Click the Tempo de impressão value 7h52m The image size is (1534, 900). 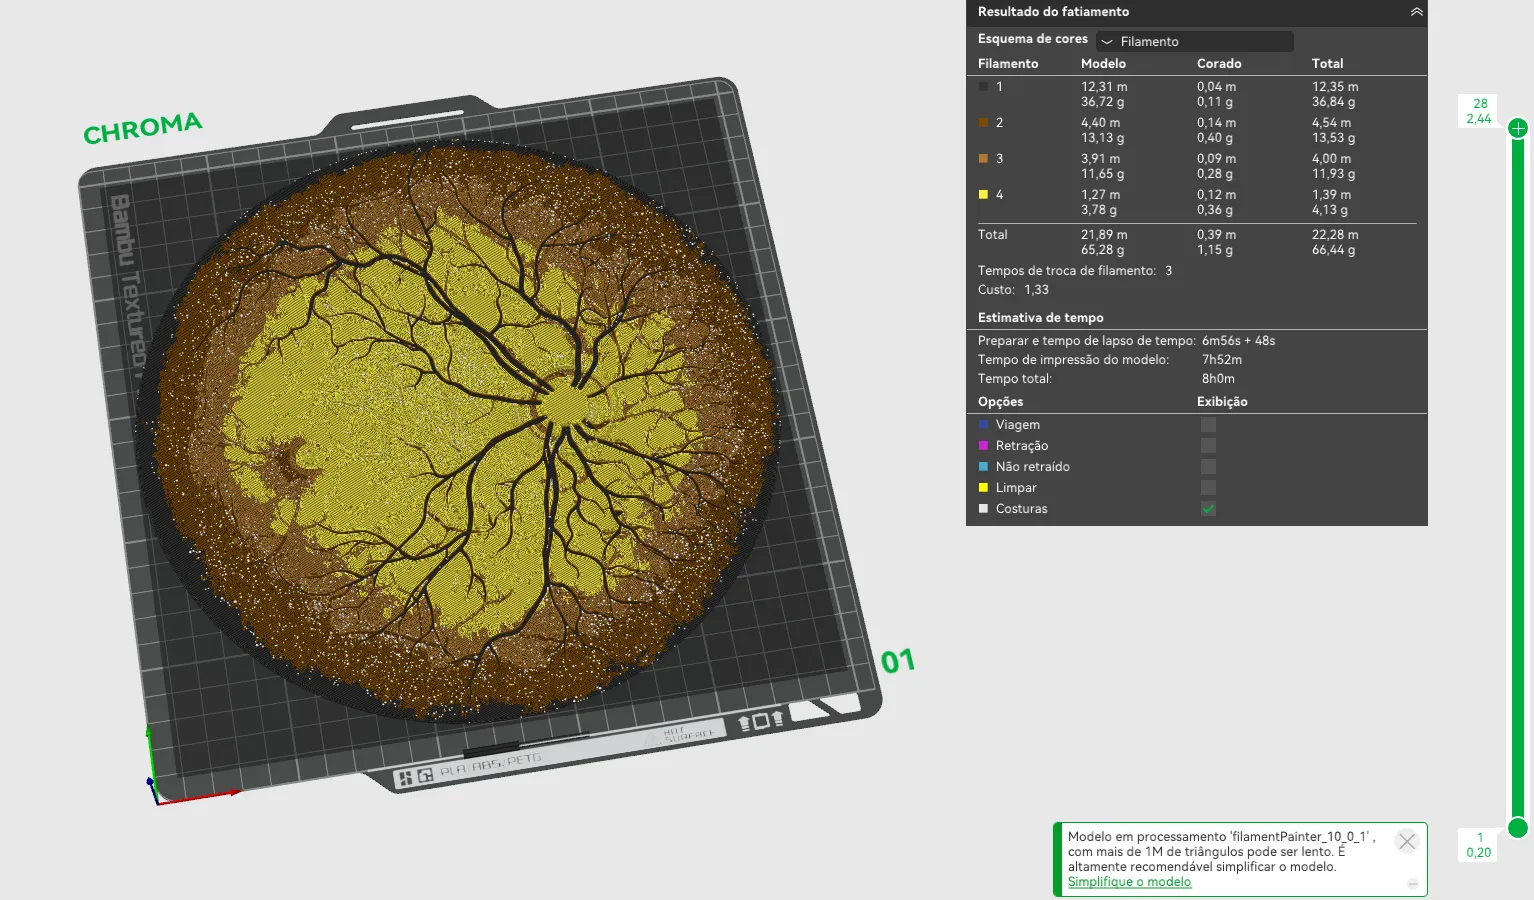coord(1222,360)
